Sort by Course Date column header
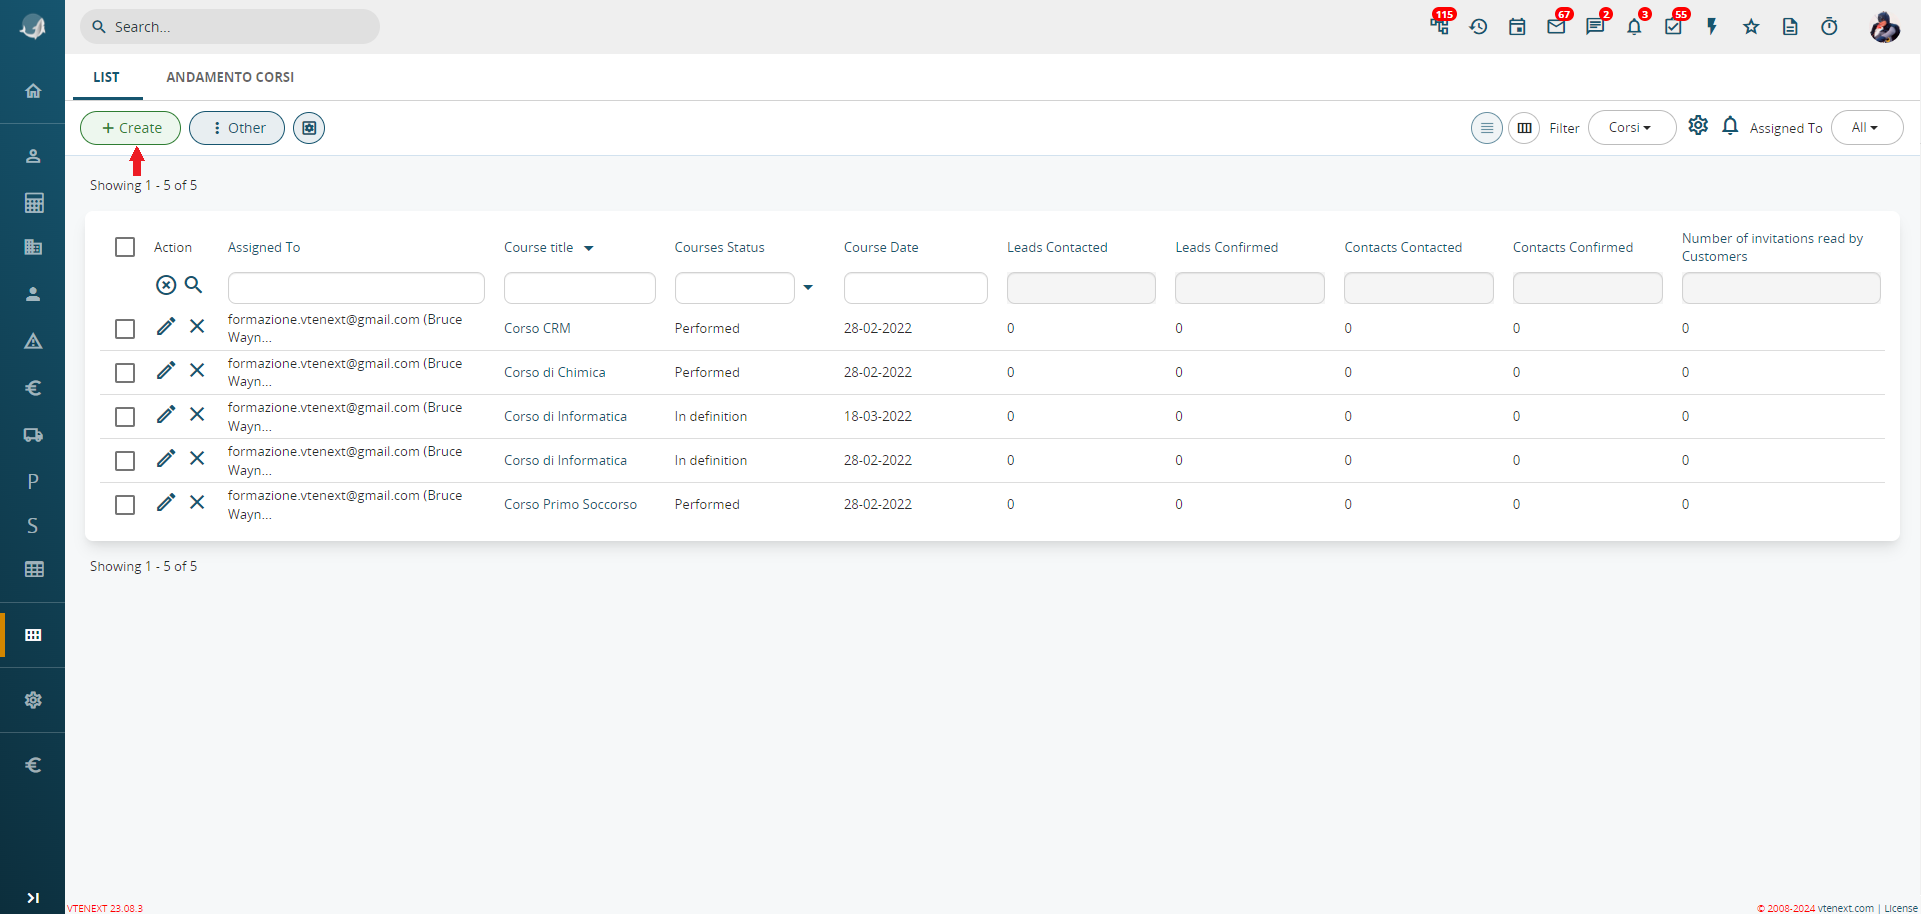This screenshot has height=914, width=1921. click(881, 247)
